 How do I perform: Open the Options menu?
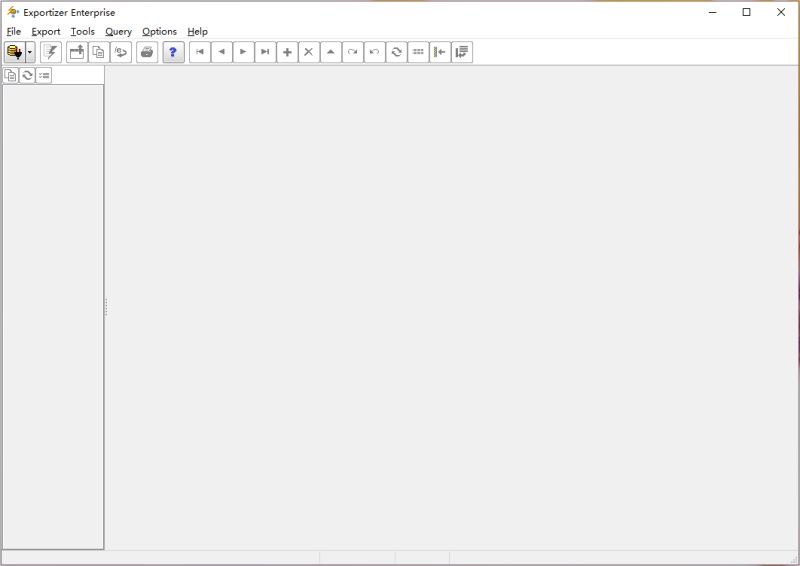(159, 32)
